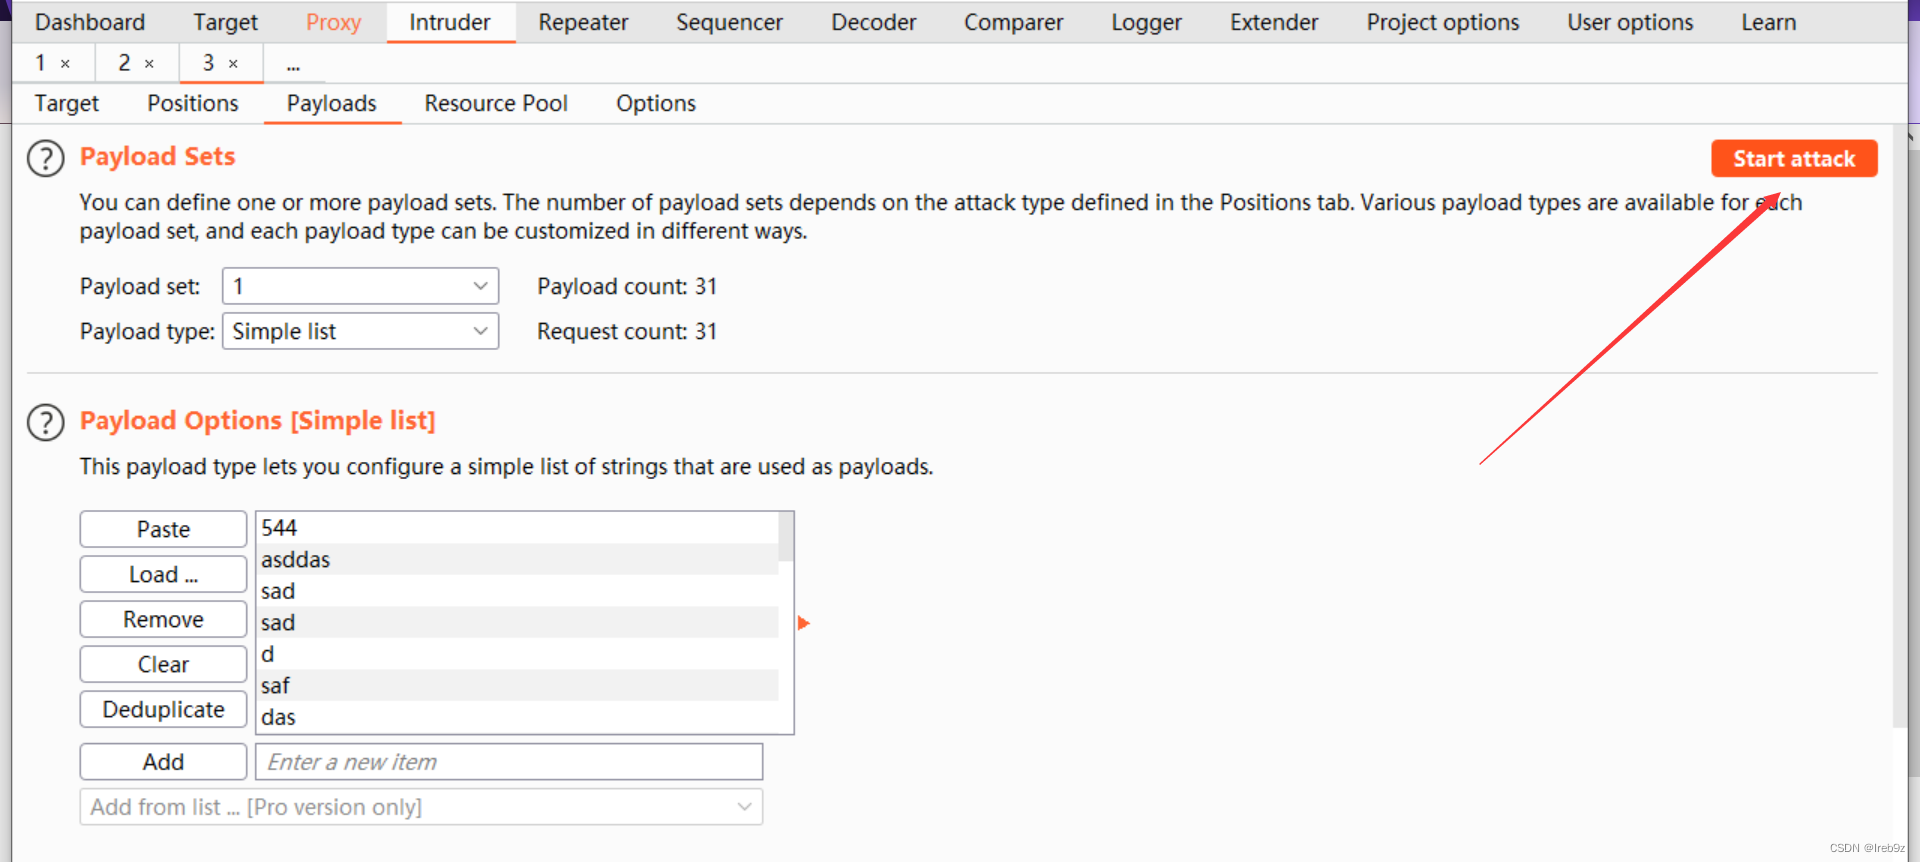Open the Decoder tab
The image size is (1920, 862).
click(873, 22)
